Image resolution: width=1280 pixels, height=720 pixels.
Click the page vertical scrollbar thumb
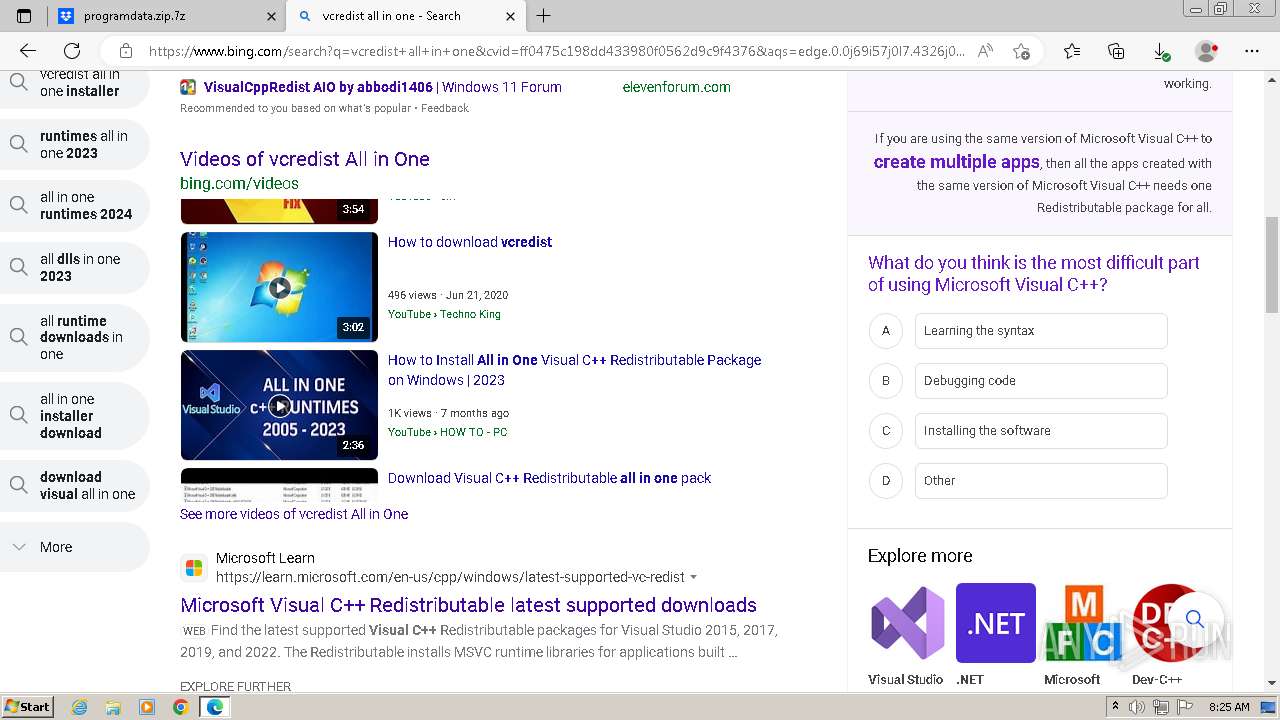tap(1272, 265)
